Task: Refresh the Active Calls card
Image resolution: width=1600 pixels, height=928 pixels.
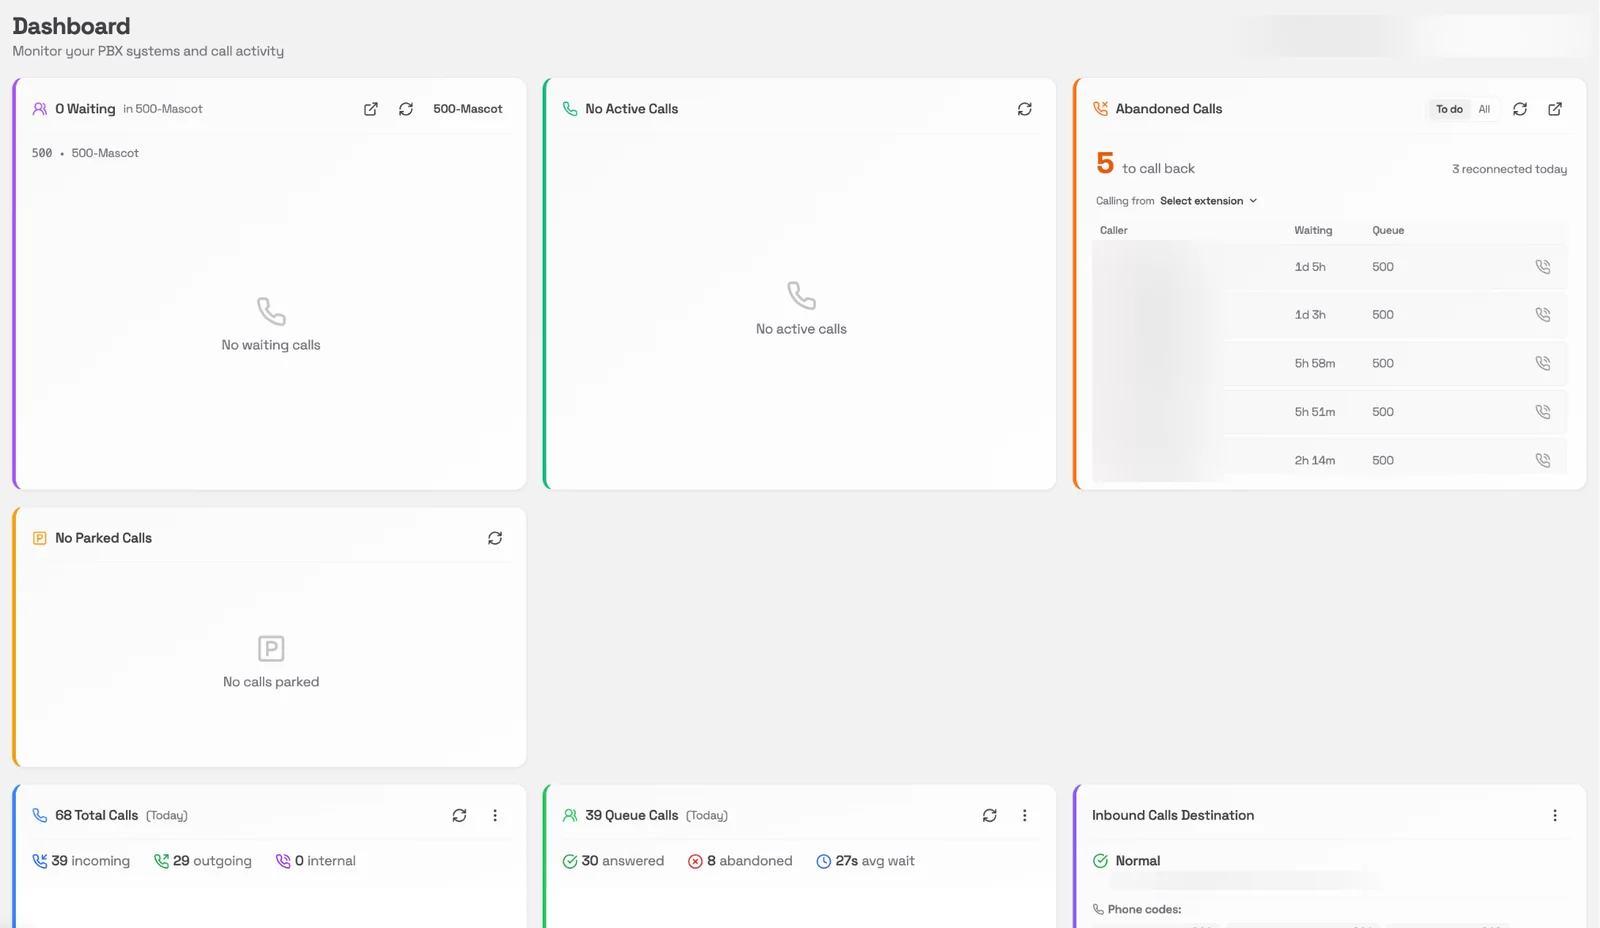Action: (1025, 109)
